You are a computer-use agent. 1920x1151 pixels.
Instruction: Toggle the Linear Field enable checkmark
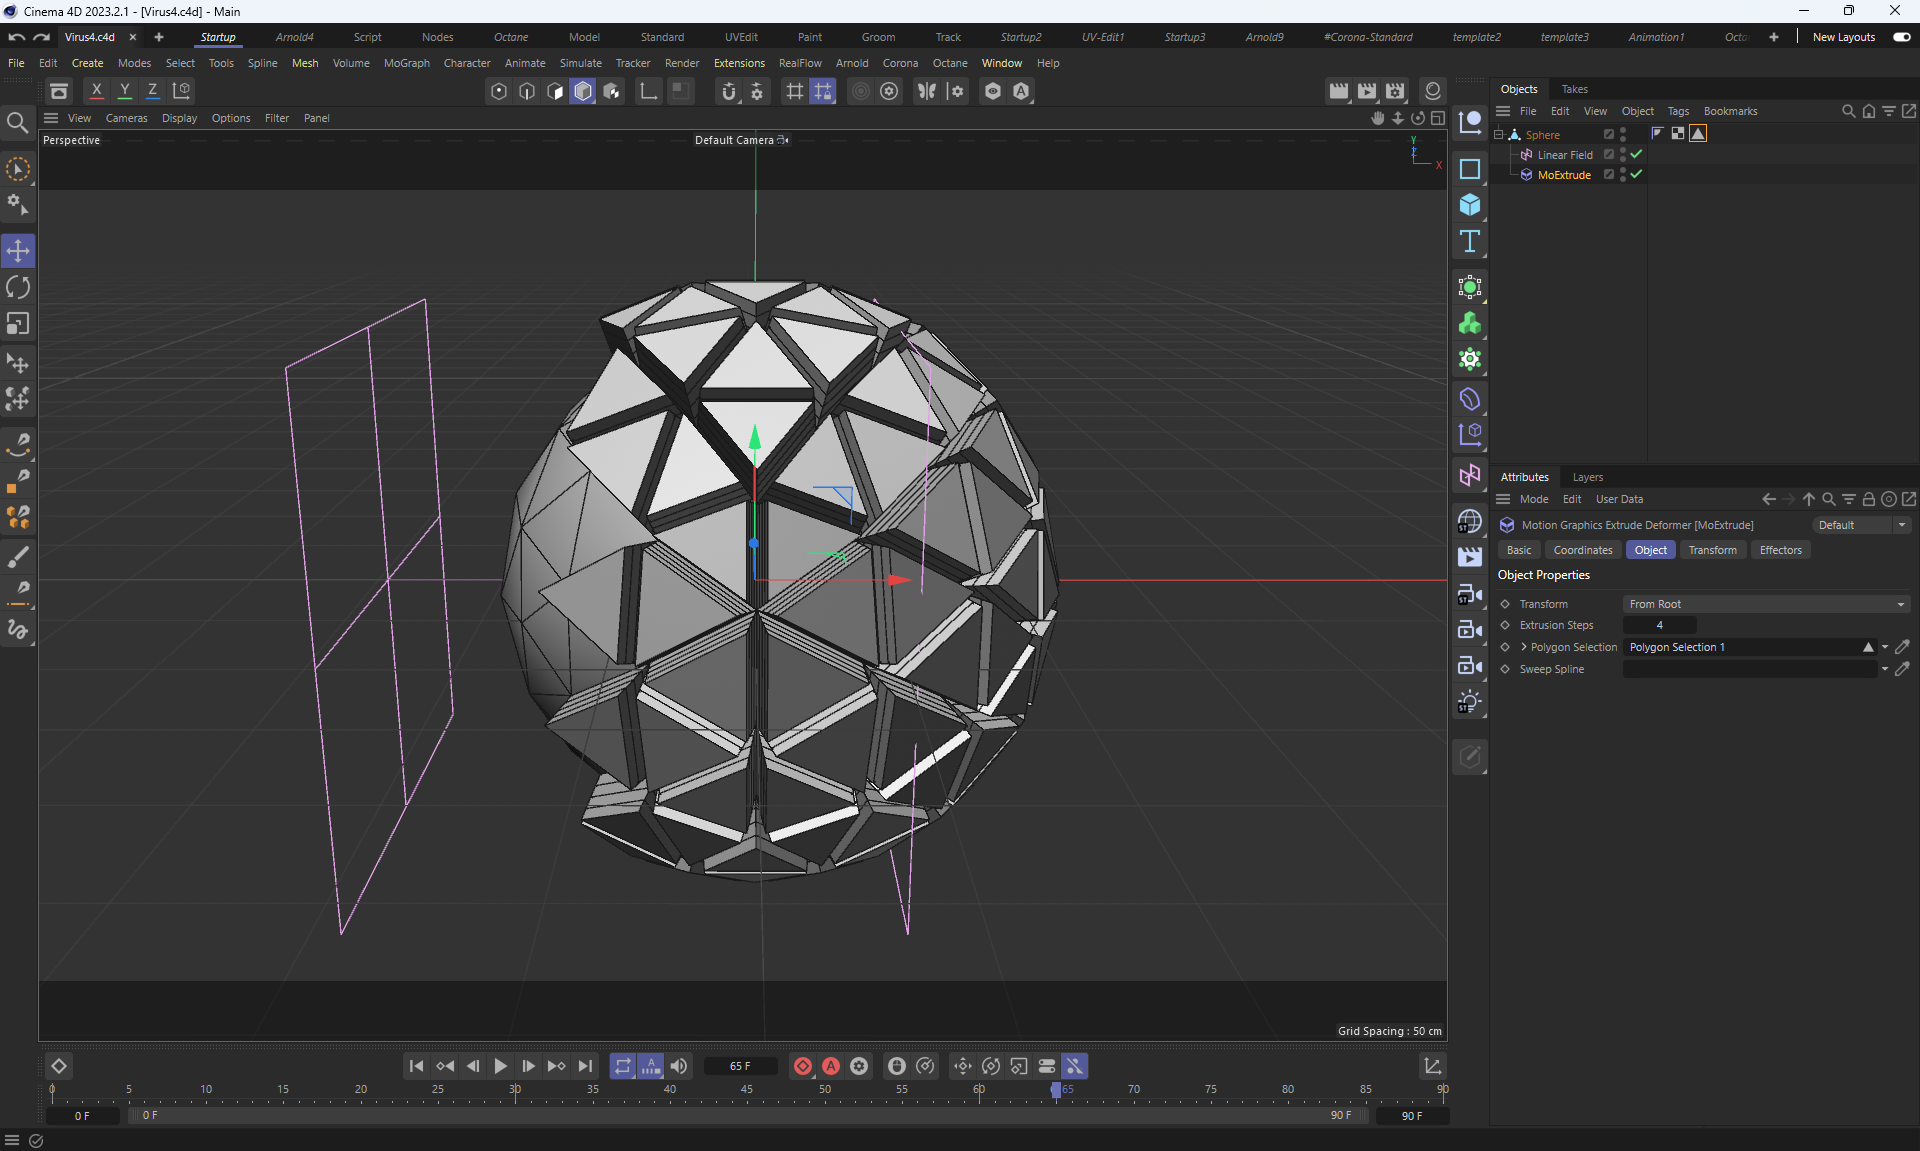(x=1636, y=155)
